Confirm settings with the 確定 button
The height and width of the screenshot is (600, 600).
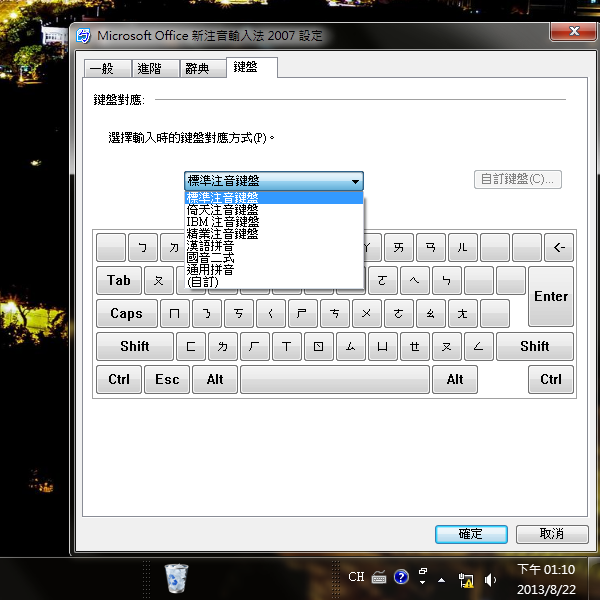coord(471,534)
